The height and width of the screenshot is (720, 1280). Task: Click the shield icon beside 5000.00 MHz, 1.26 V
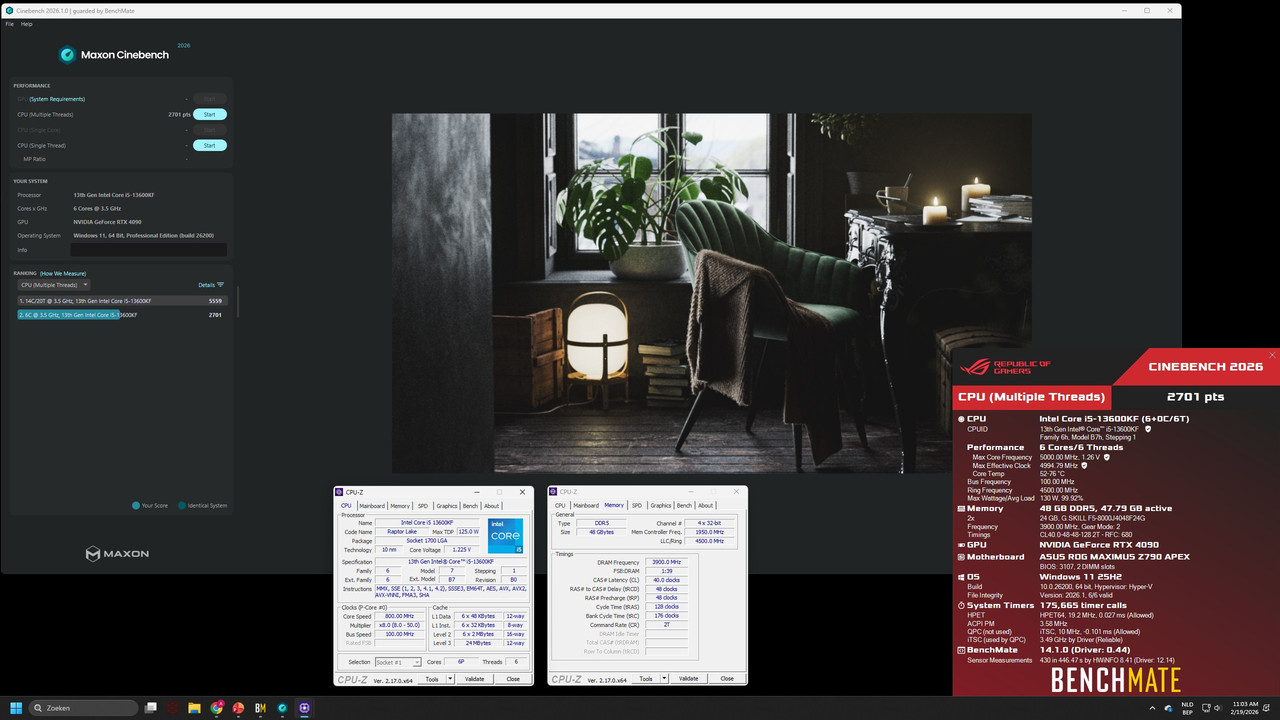coord(1107,457)
